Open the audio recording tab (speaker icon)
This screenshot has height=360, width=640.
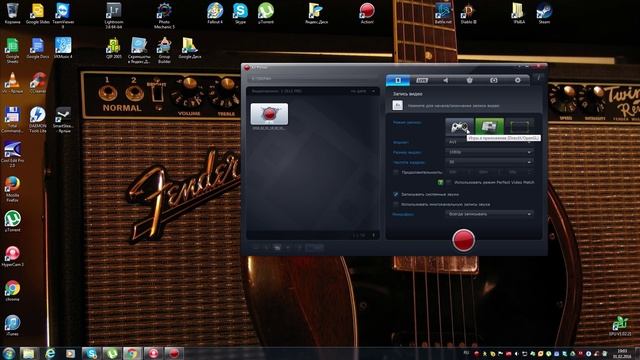446,80
